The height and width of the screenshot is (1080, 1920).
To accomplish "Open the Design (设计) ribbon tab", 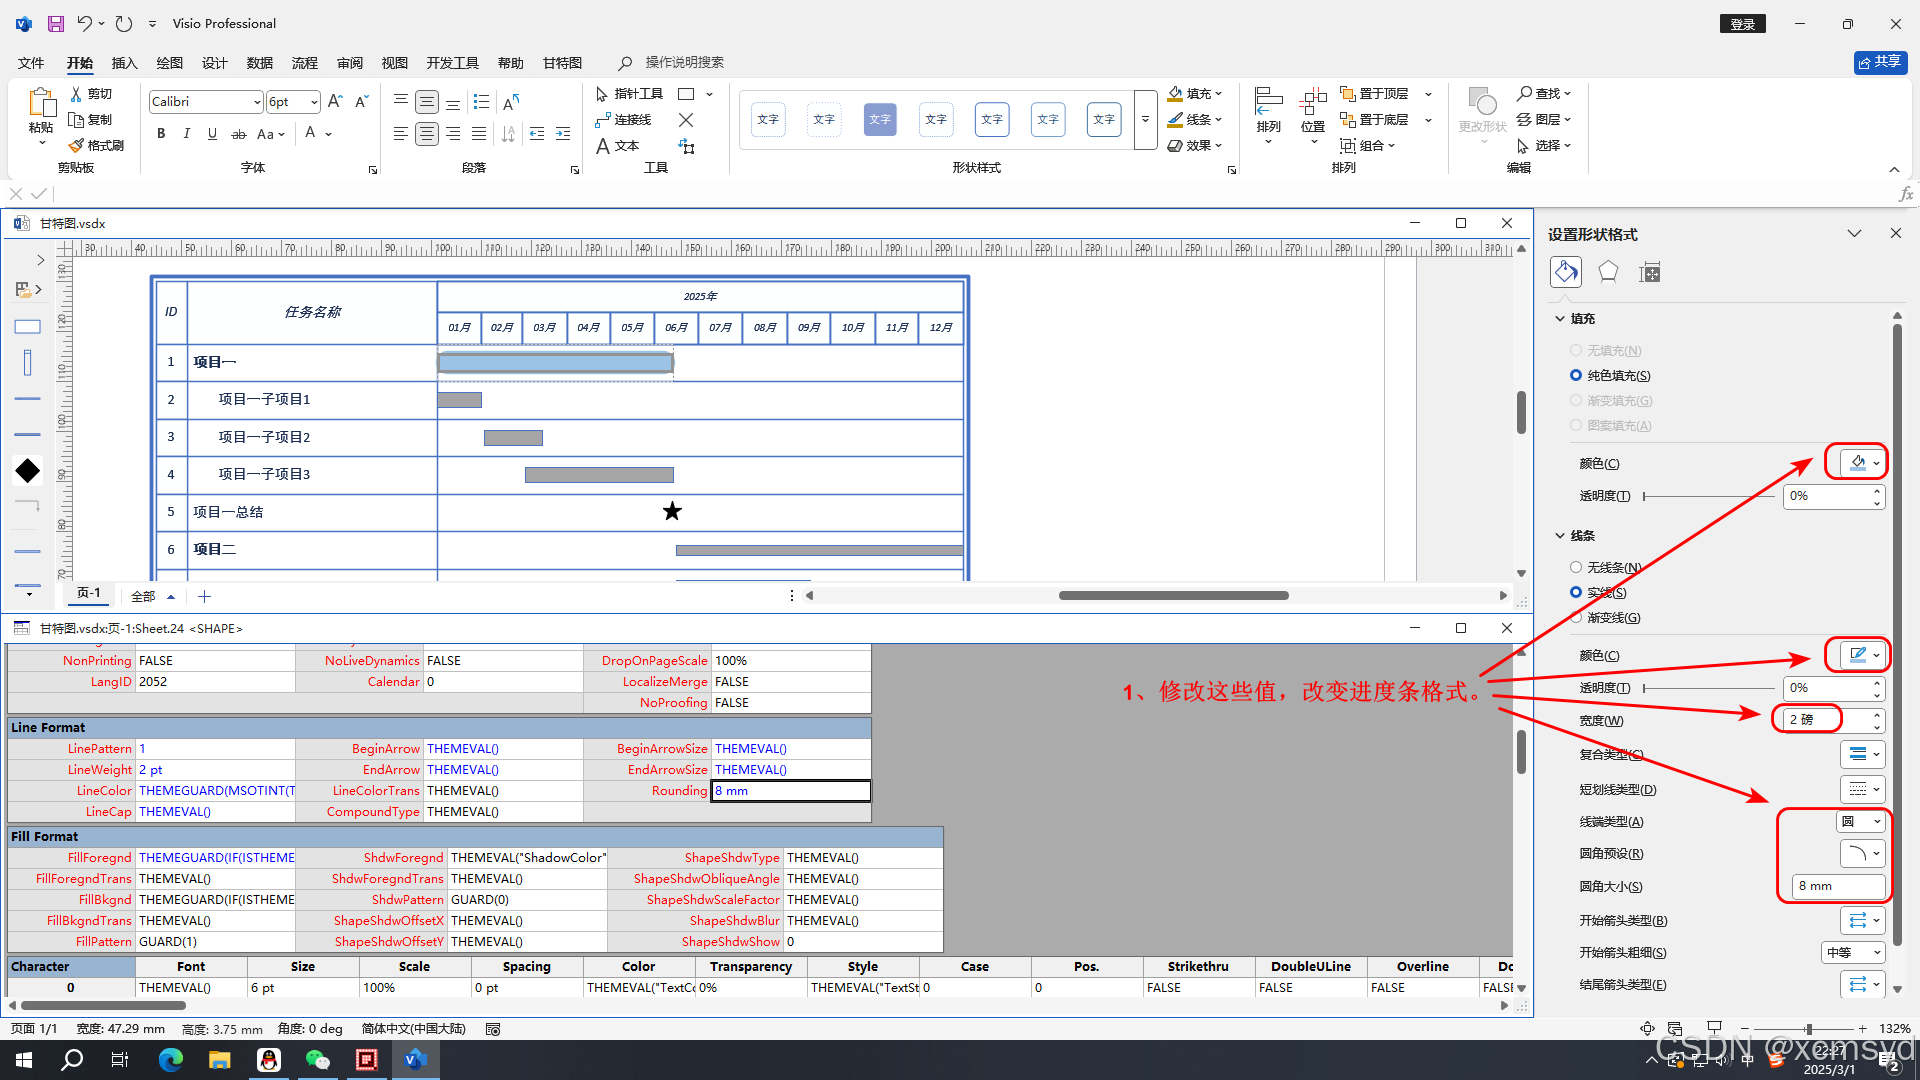I will [x=214, y=63].
